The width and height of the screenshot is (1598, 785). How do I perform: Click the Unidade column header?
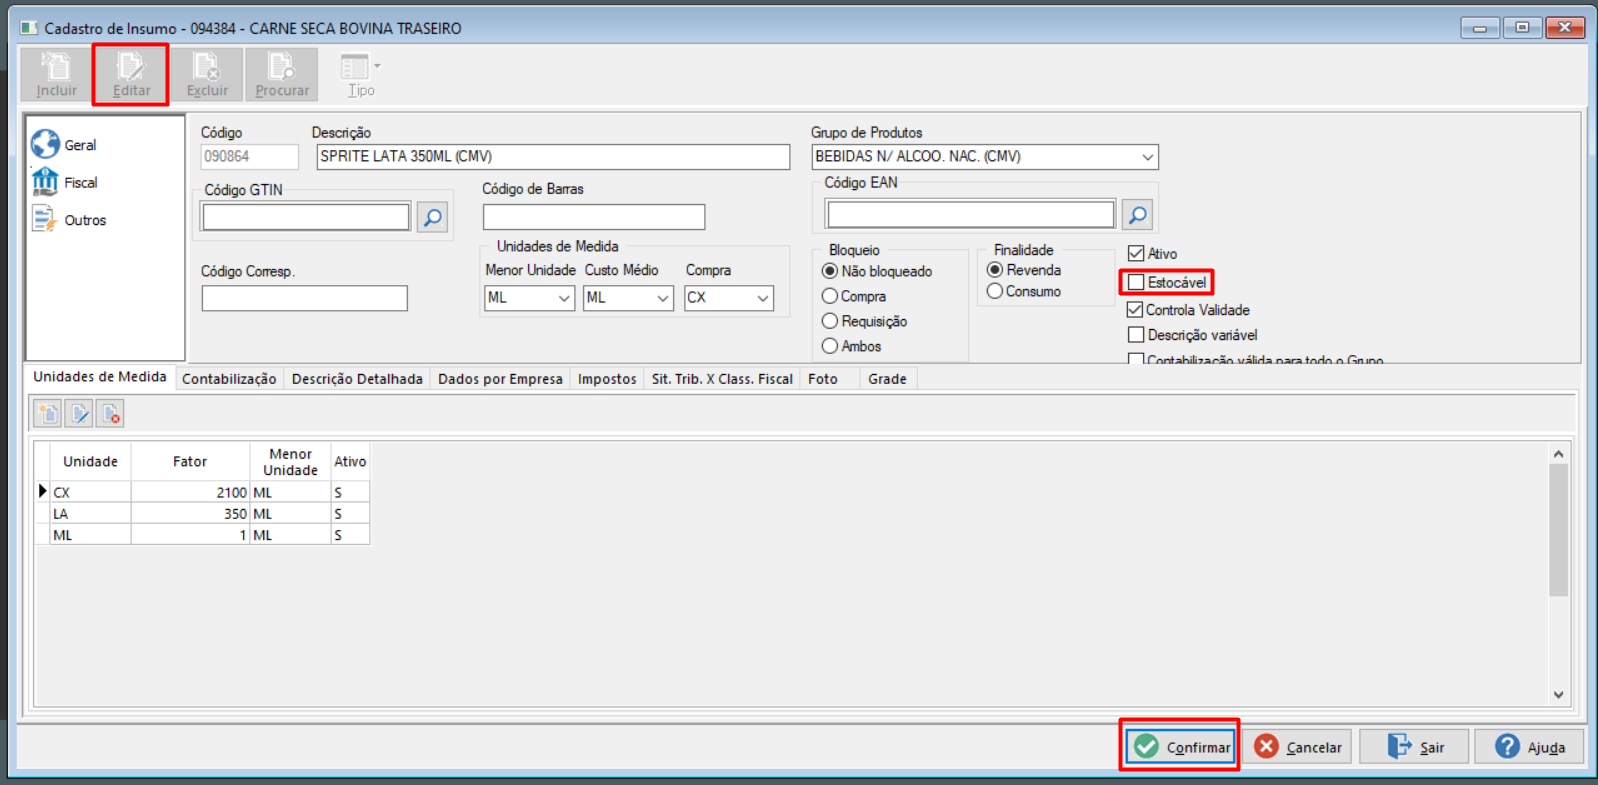coord(91,462)
